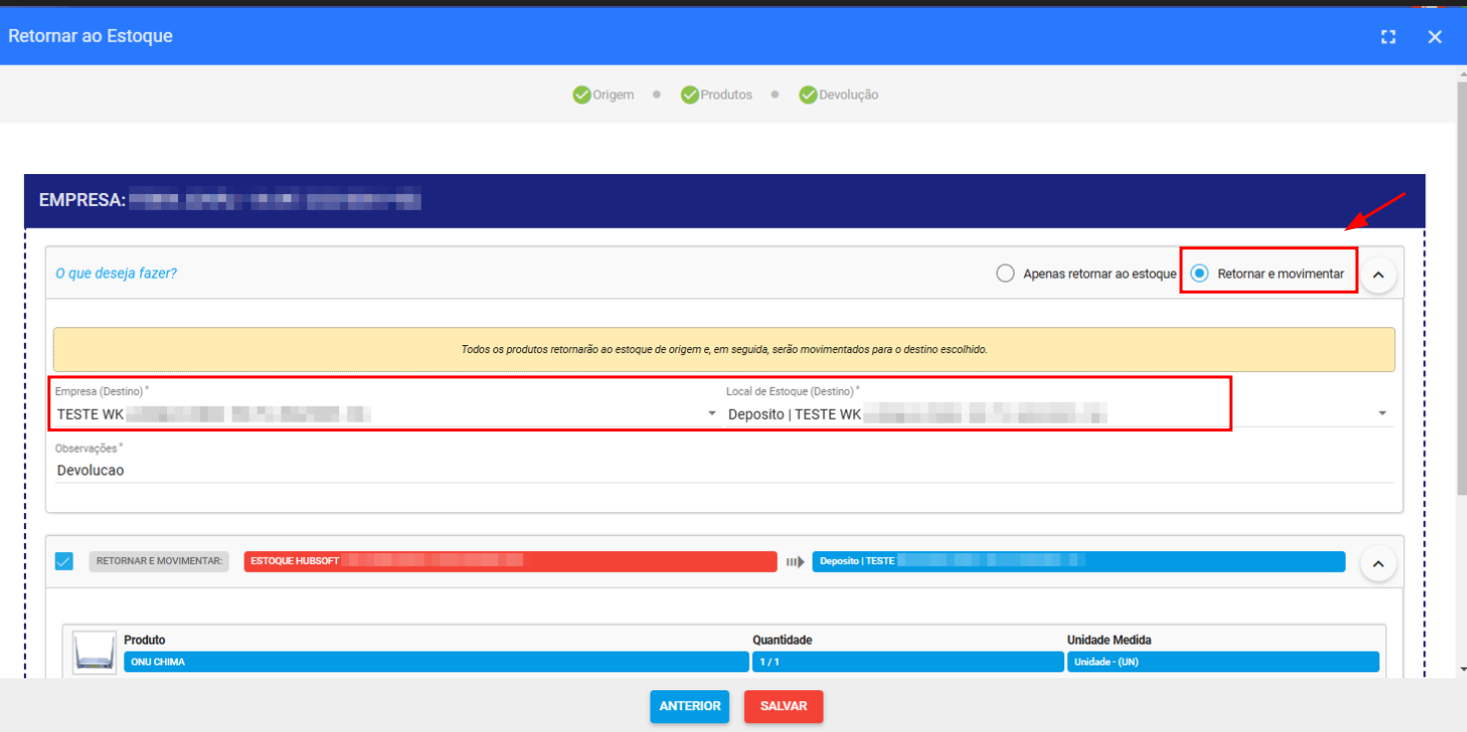The width and height of the screenshot is (1467, 732).
Task: Go to the Origem step tab
Action: (x=613, y=95)
